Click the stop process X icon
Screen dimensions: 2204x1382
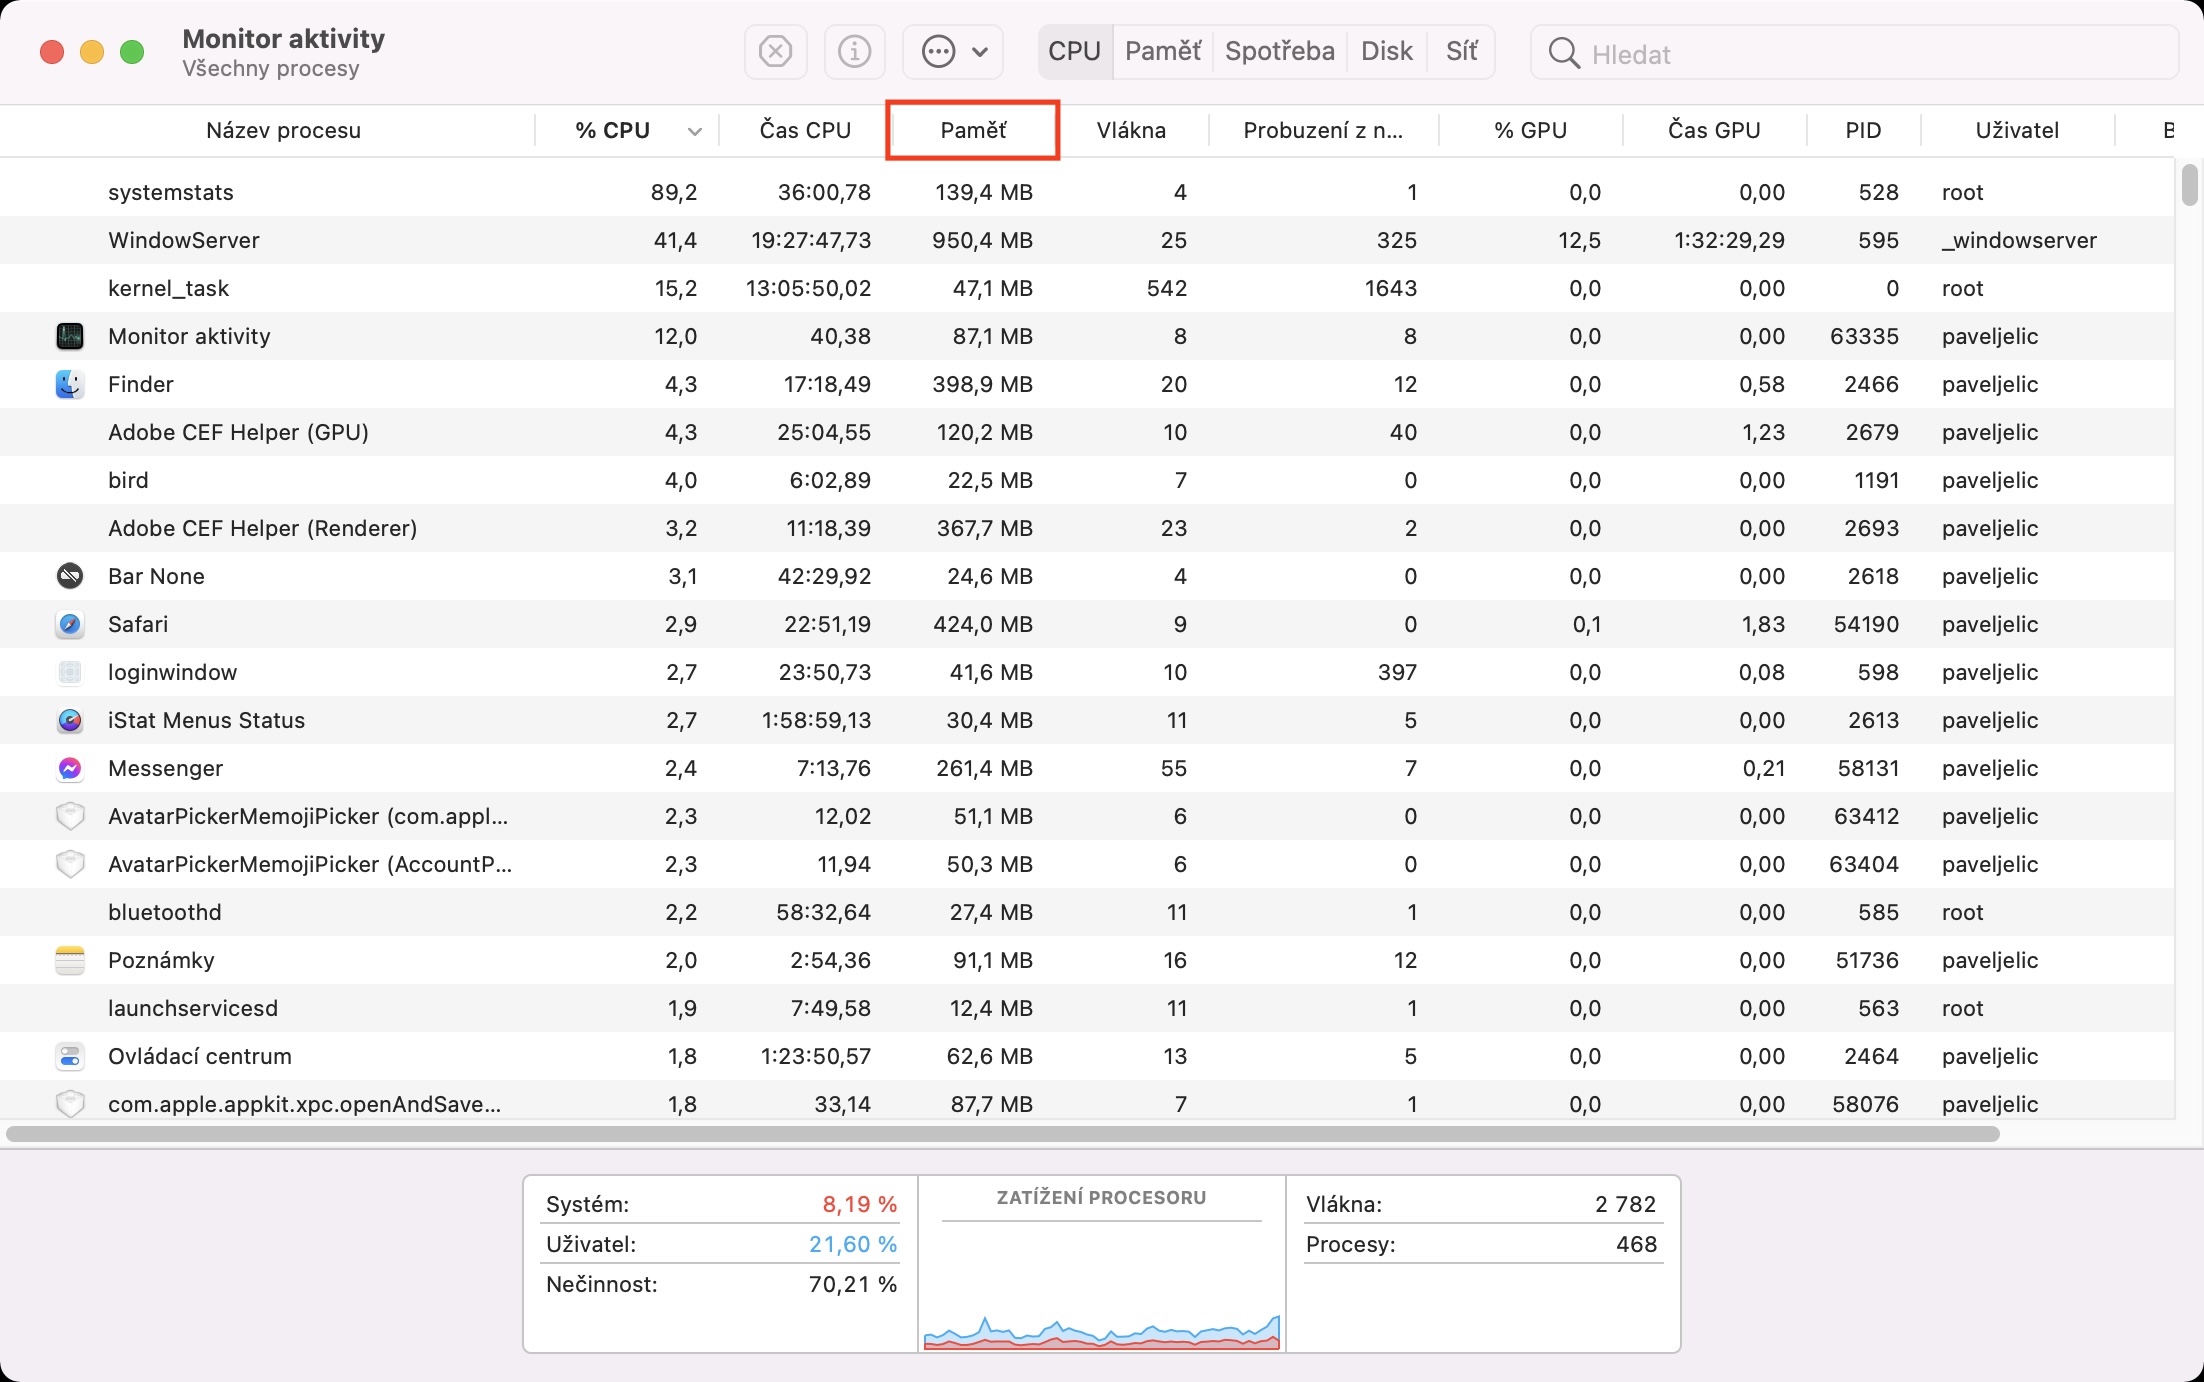775,51
